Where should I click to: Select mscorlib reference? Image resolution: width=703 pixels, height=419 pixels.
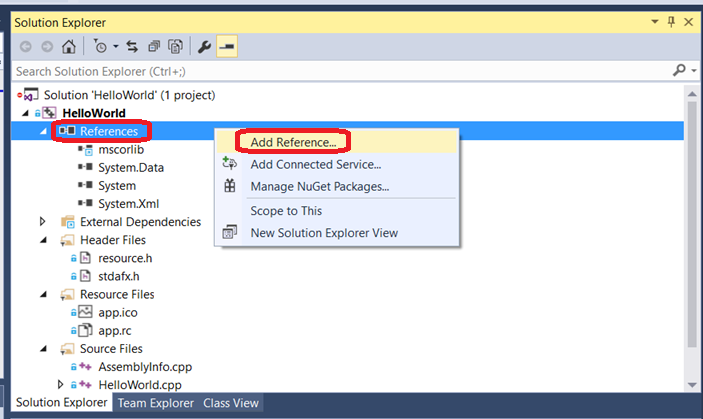click(x=121, y=149)
